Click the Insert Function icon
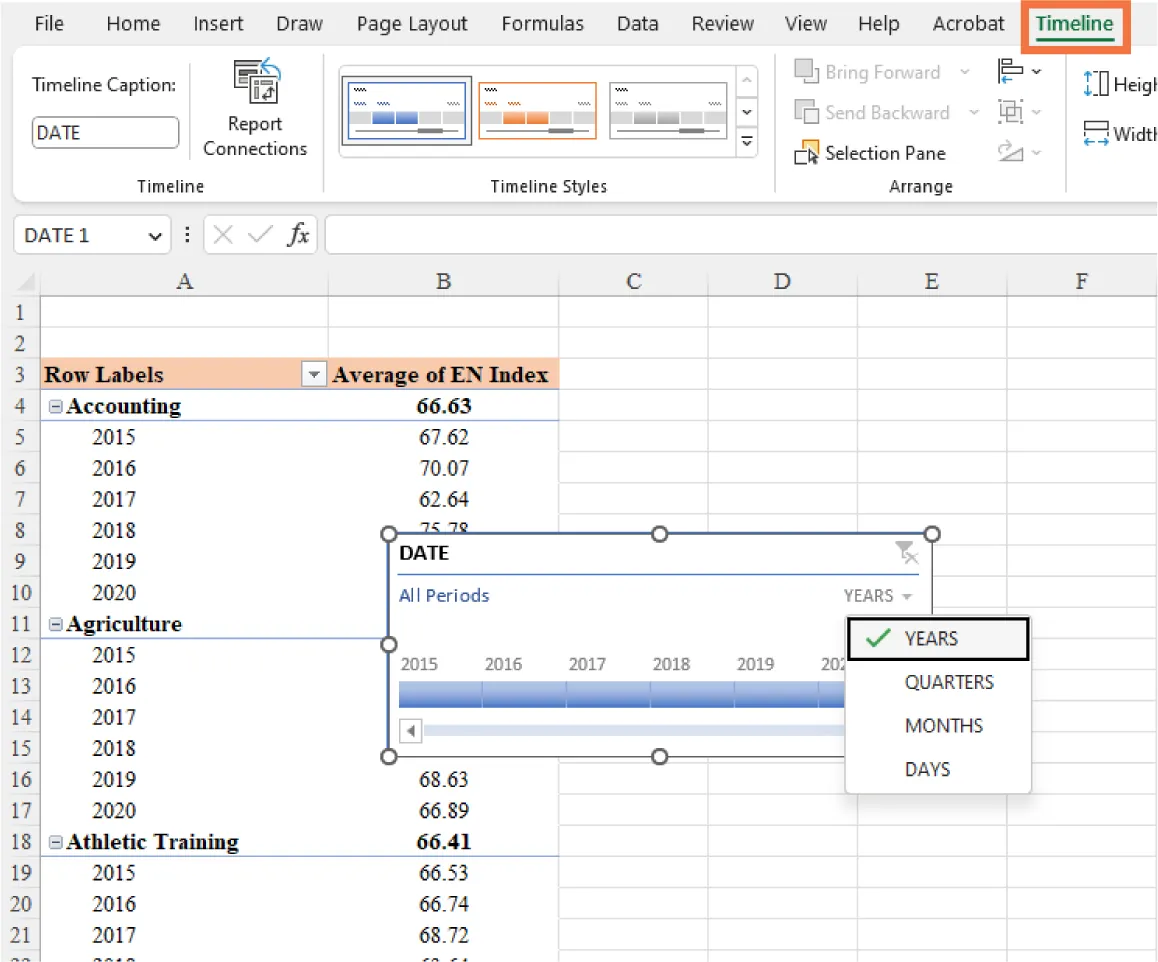The image size is (1158, 962). point(299,234)
